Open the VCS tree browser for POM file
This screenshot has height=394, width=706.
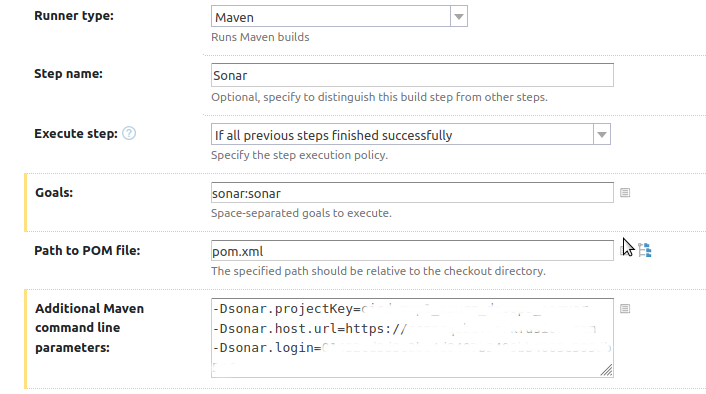click(x=645, y=250)
